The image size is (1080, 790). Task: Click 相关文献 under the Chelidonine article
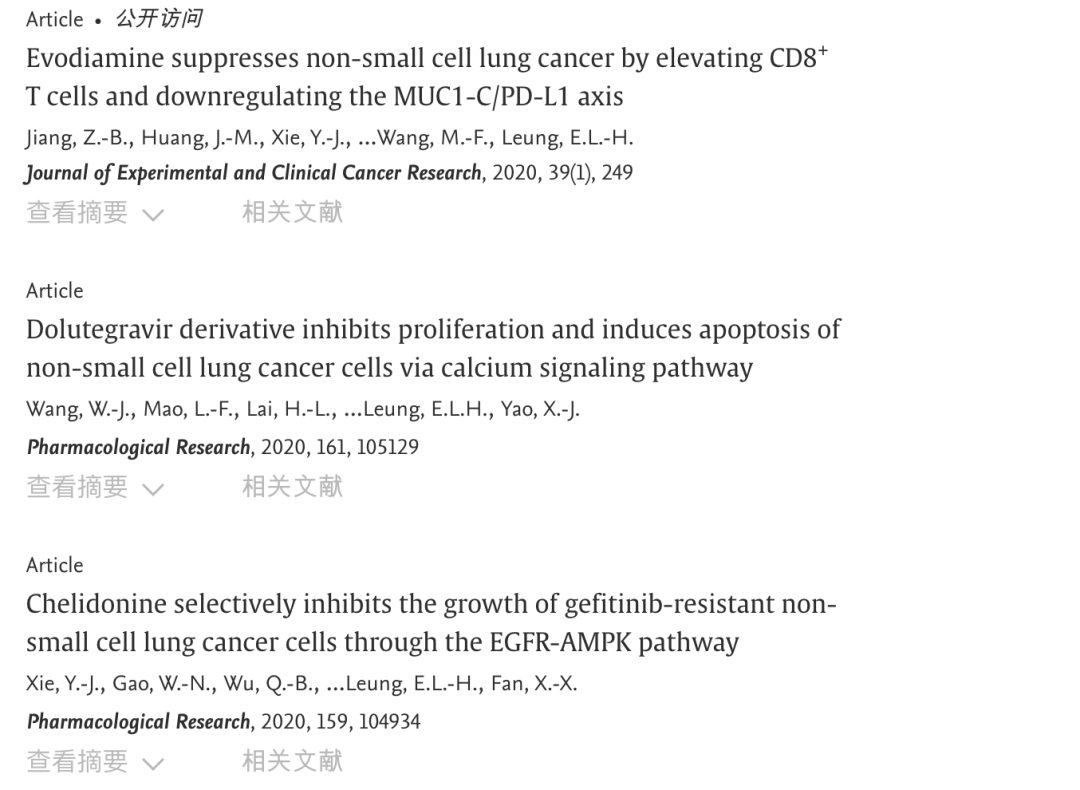[x=292, y=760]
